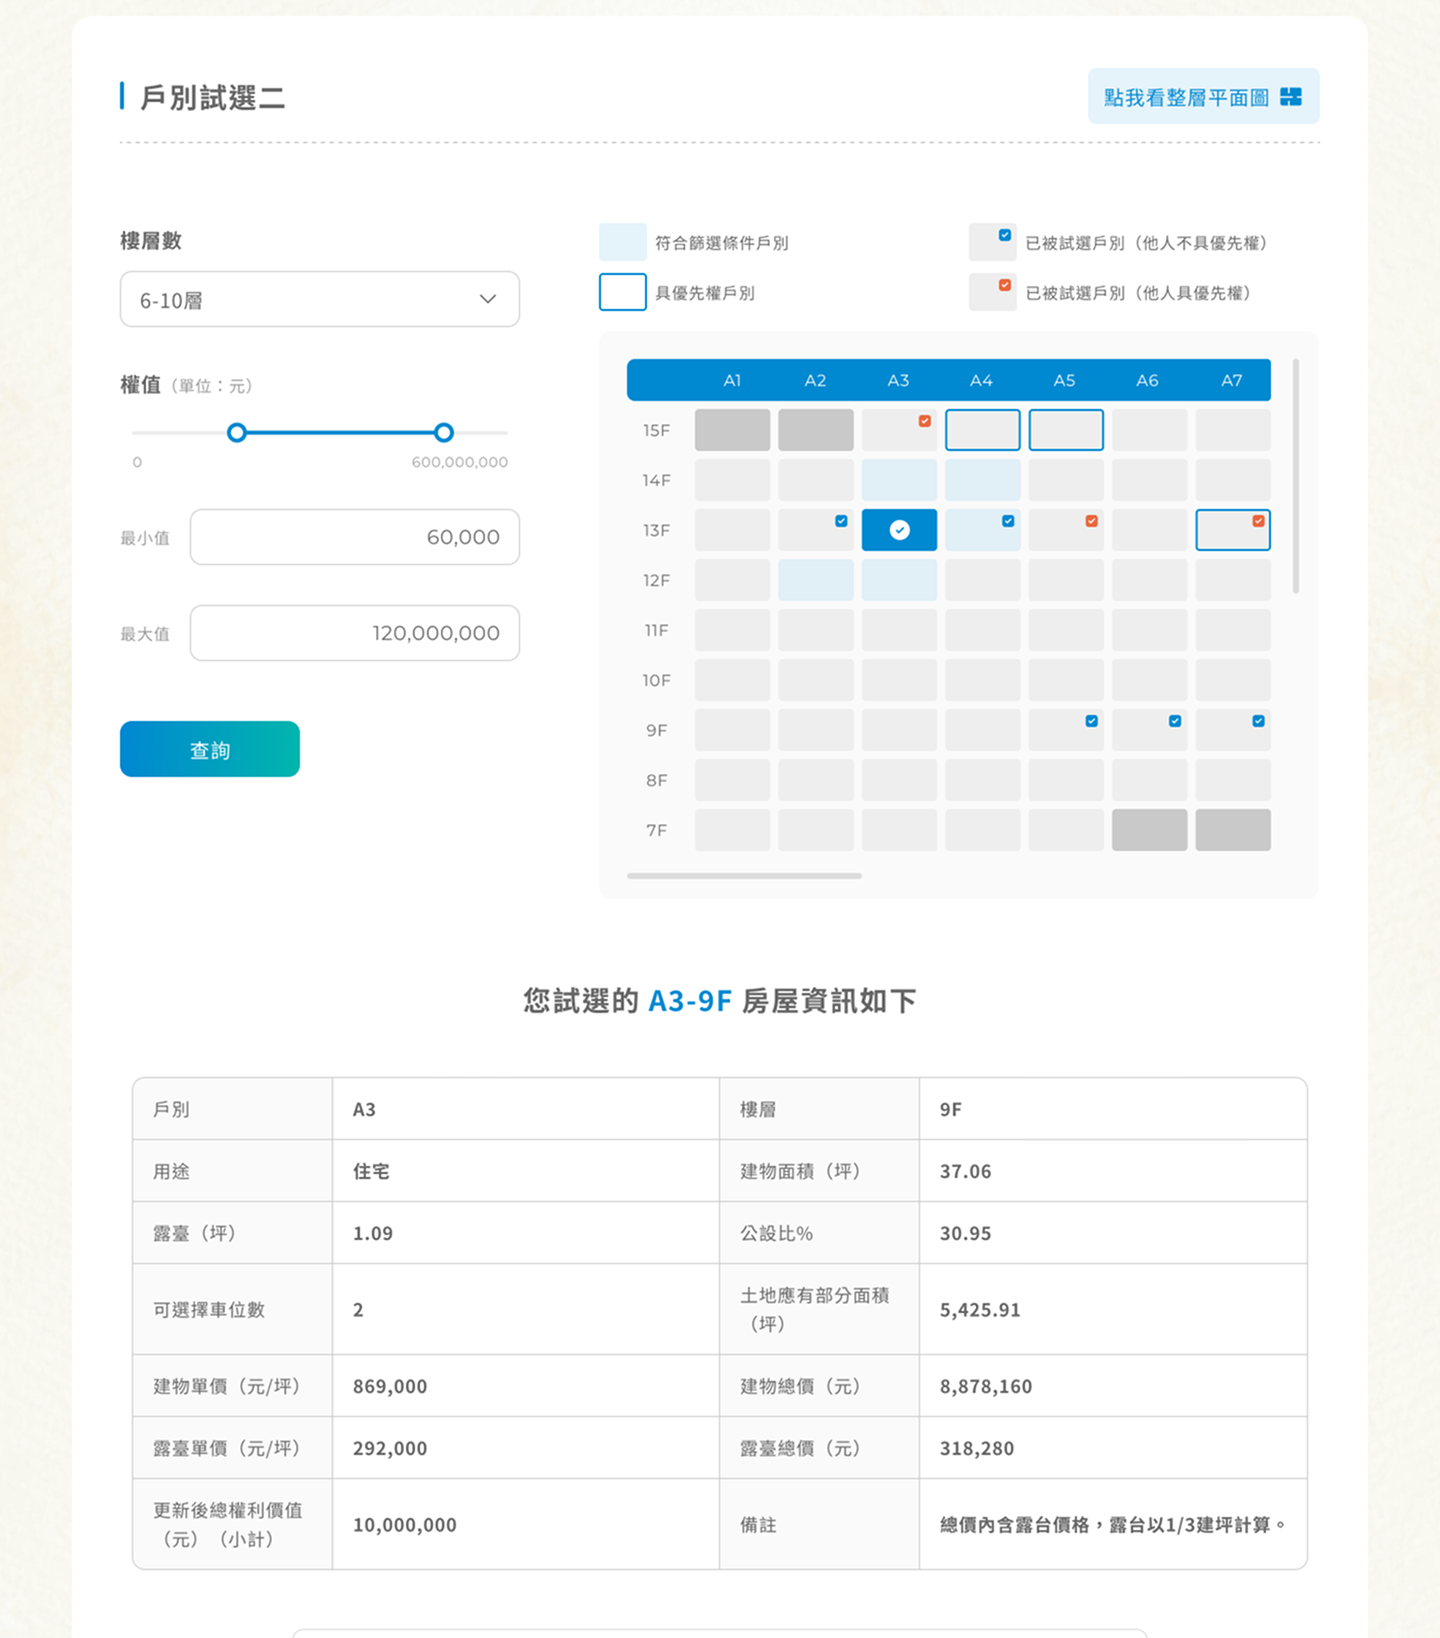Click blue checkmark on A2 13F
The image size is (1440, 1638).
[841, 521]
